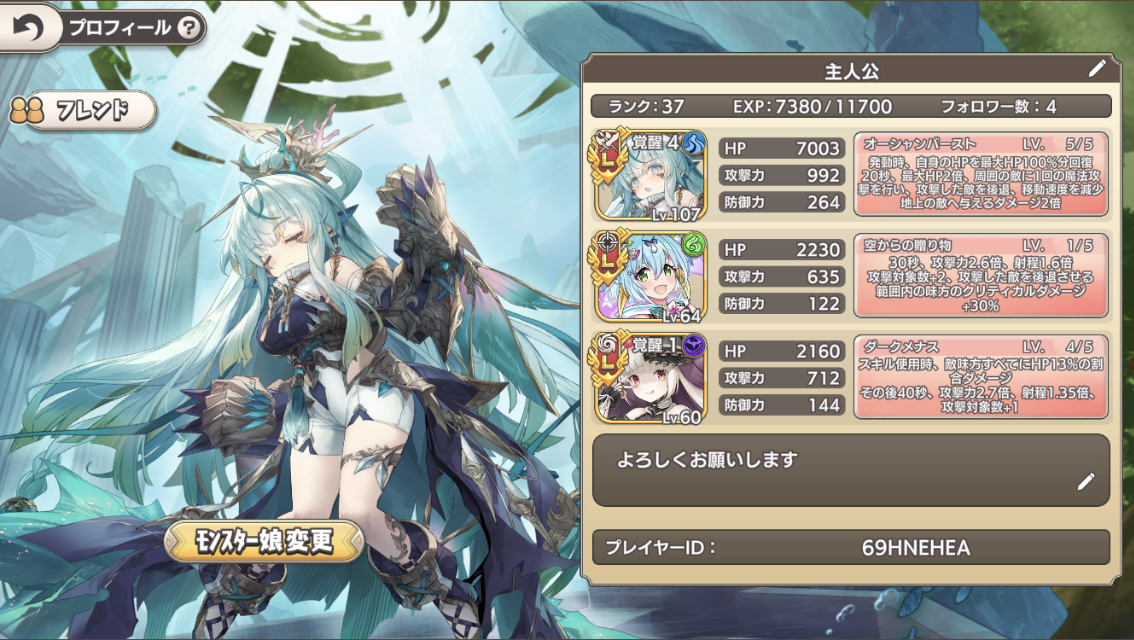This screenshot has width=1134, height=640.
Task: Click the back arrow icon
Action: coord(27,27)
